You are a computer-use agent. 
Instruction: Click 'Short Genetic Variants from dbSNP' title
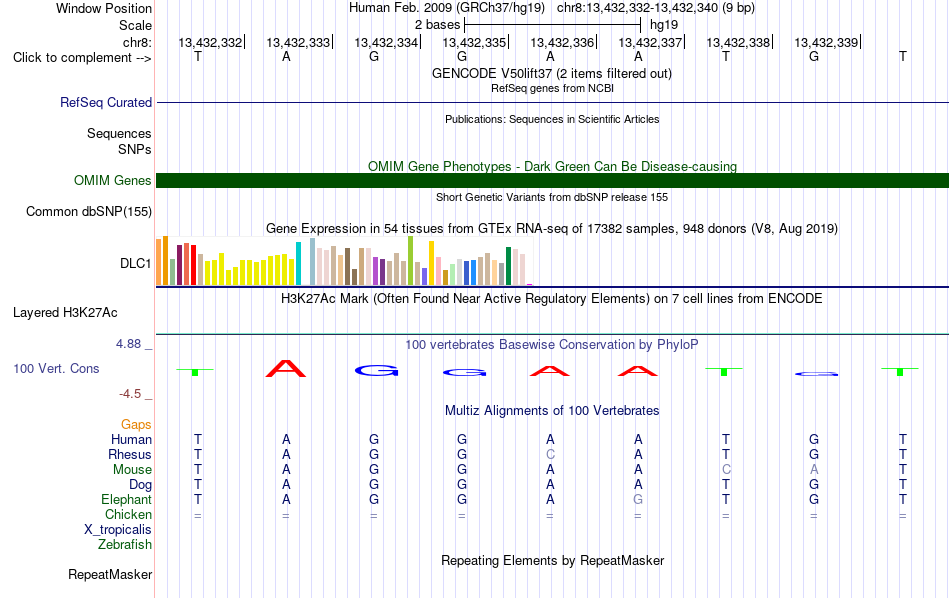552,197
